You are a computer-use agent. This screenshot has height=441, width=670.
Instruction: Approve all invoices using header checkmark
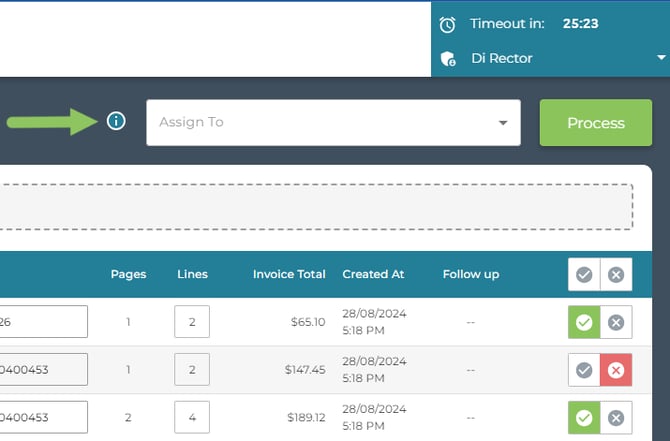pyautogui.click(x=585, y=274)
